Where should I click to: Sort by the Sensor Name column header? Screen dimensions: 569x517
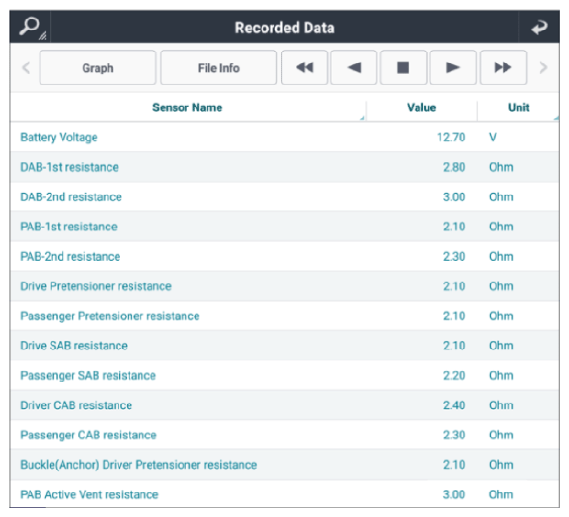187,107
